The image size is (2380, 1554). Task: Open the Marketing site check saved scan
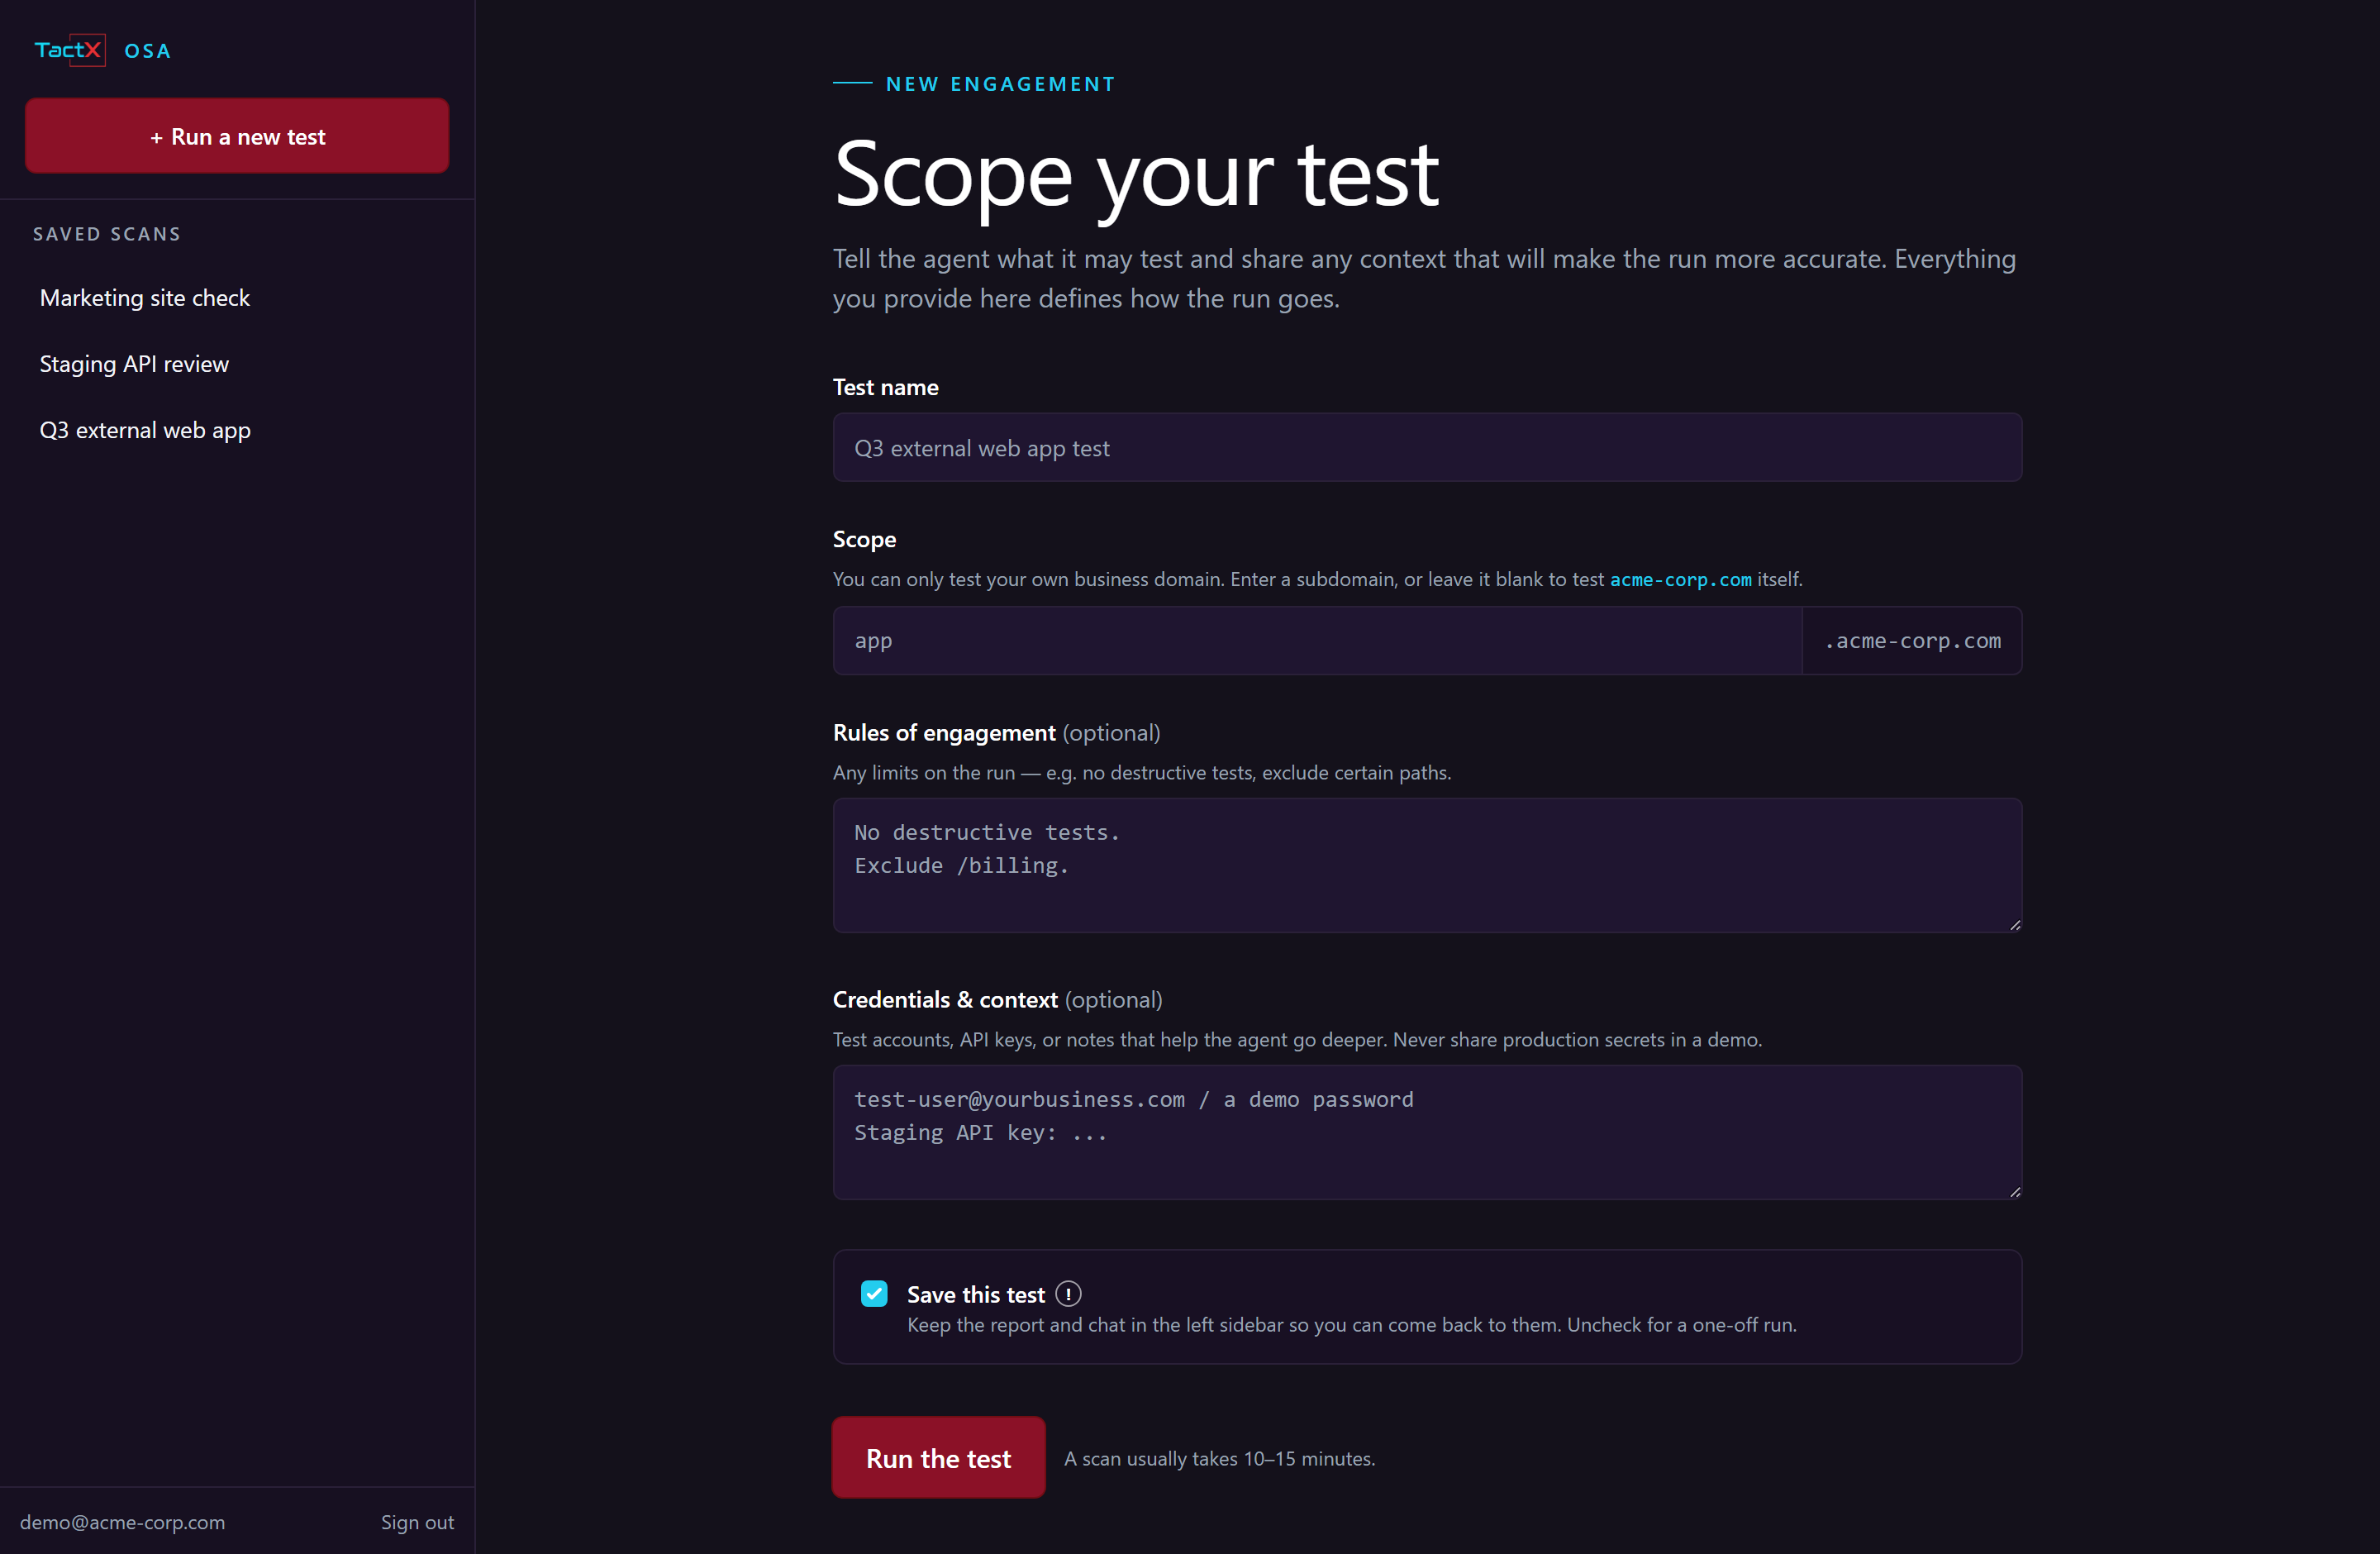click(145, 298)
